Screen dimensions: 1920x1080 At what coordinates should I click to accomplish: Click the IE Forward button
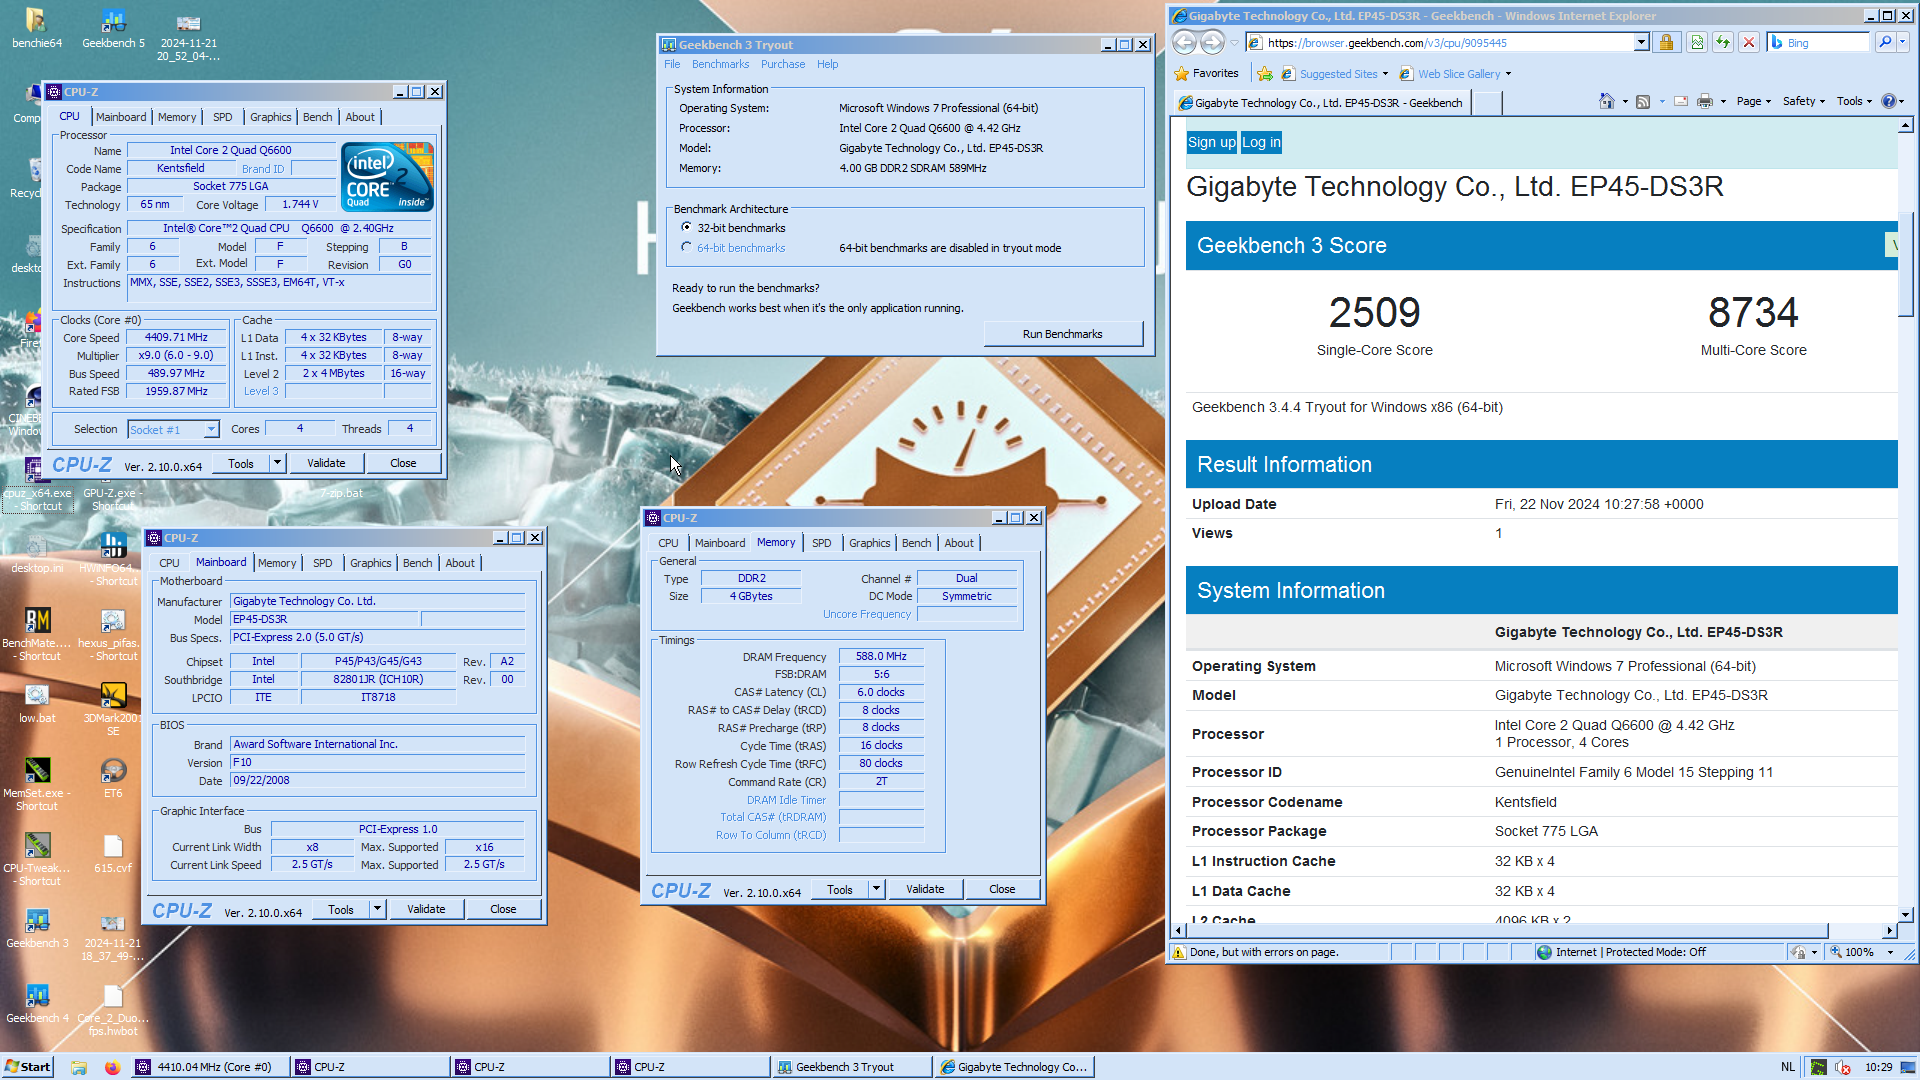pos(1212,42)
